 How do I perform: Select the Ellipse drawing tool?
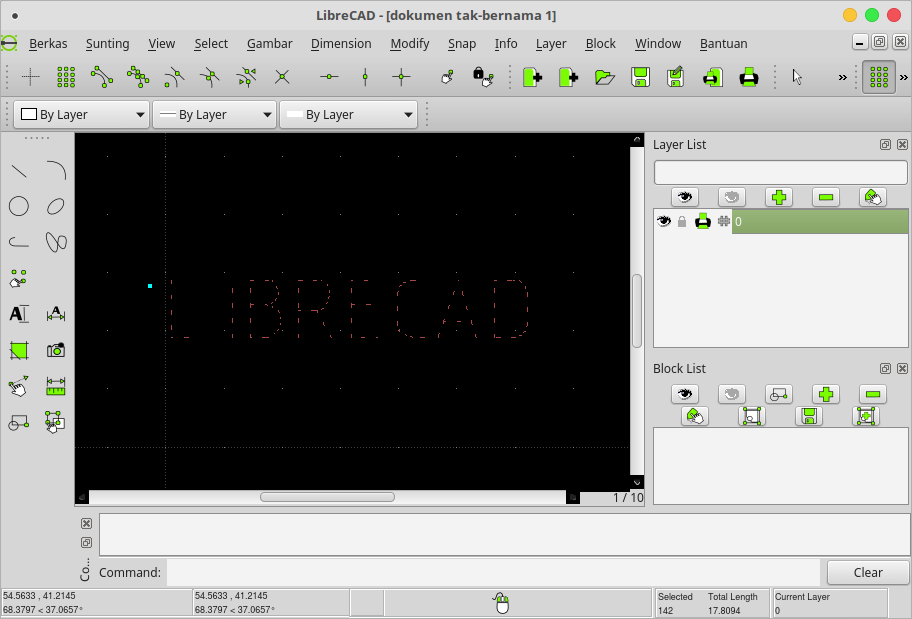56,207
